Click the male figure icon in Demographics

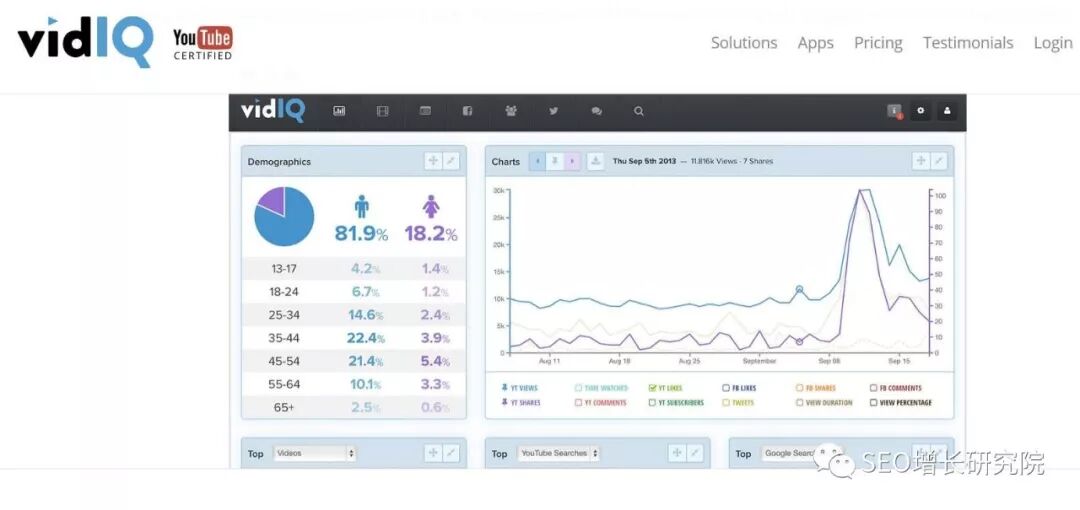click(x=362, y=206)
